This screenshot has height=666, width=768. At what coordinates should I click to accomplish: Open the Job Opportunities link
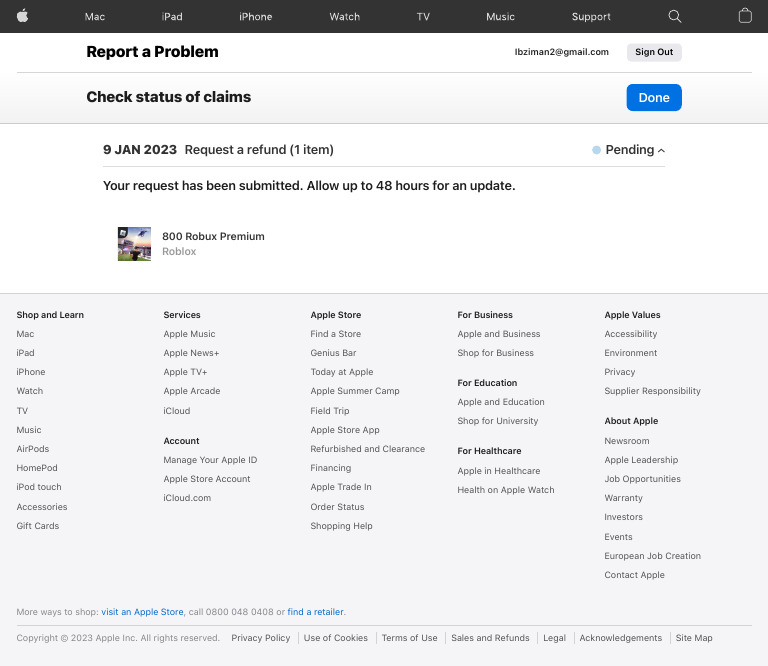click(x=642, y=479)
